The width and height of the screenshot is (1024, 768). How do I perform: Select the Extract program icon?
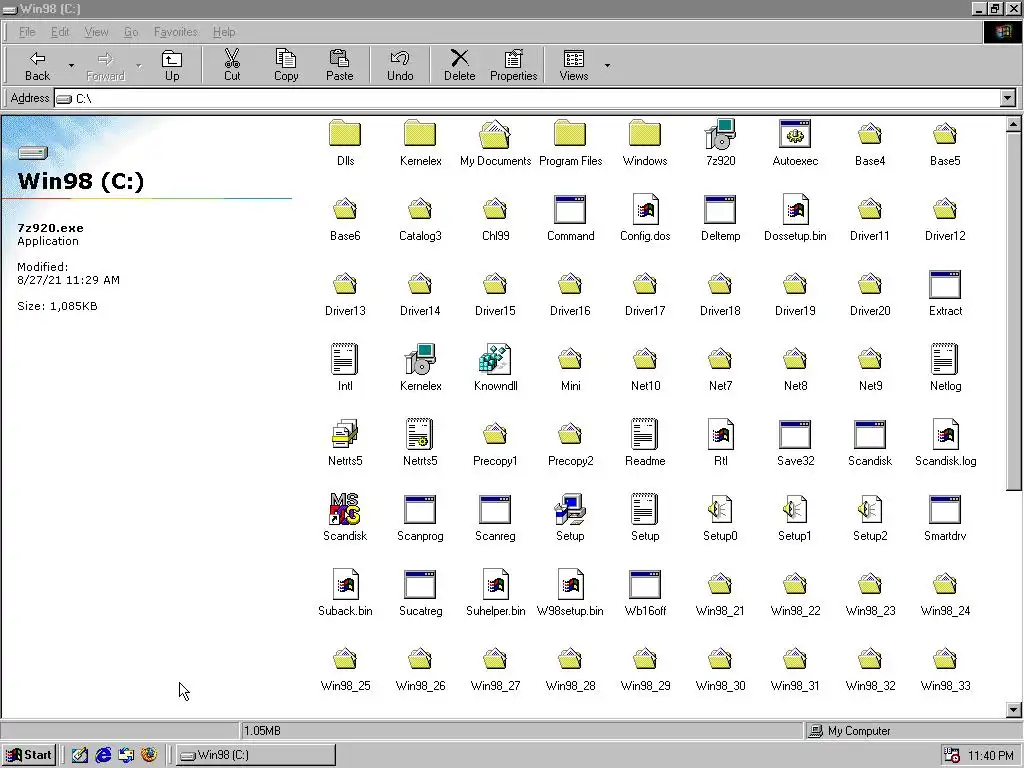click(x=945, y=284)
